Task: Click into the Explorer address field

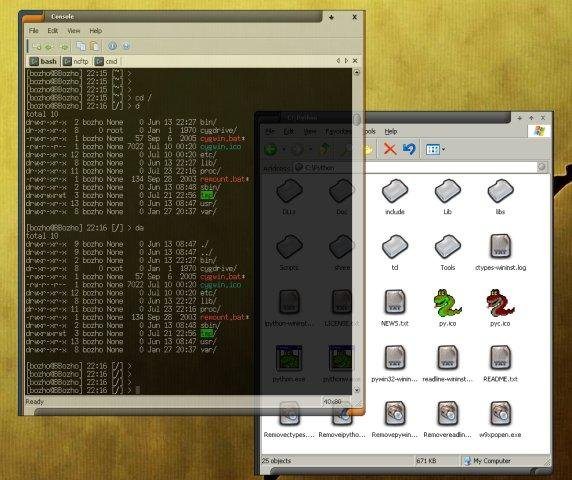Action: tap(415, 167)
